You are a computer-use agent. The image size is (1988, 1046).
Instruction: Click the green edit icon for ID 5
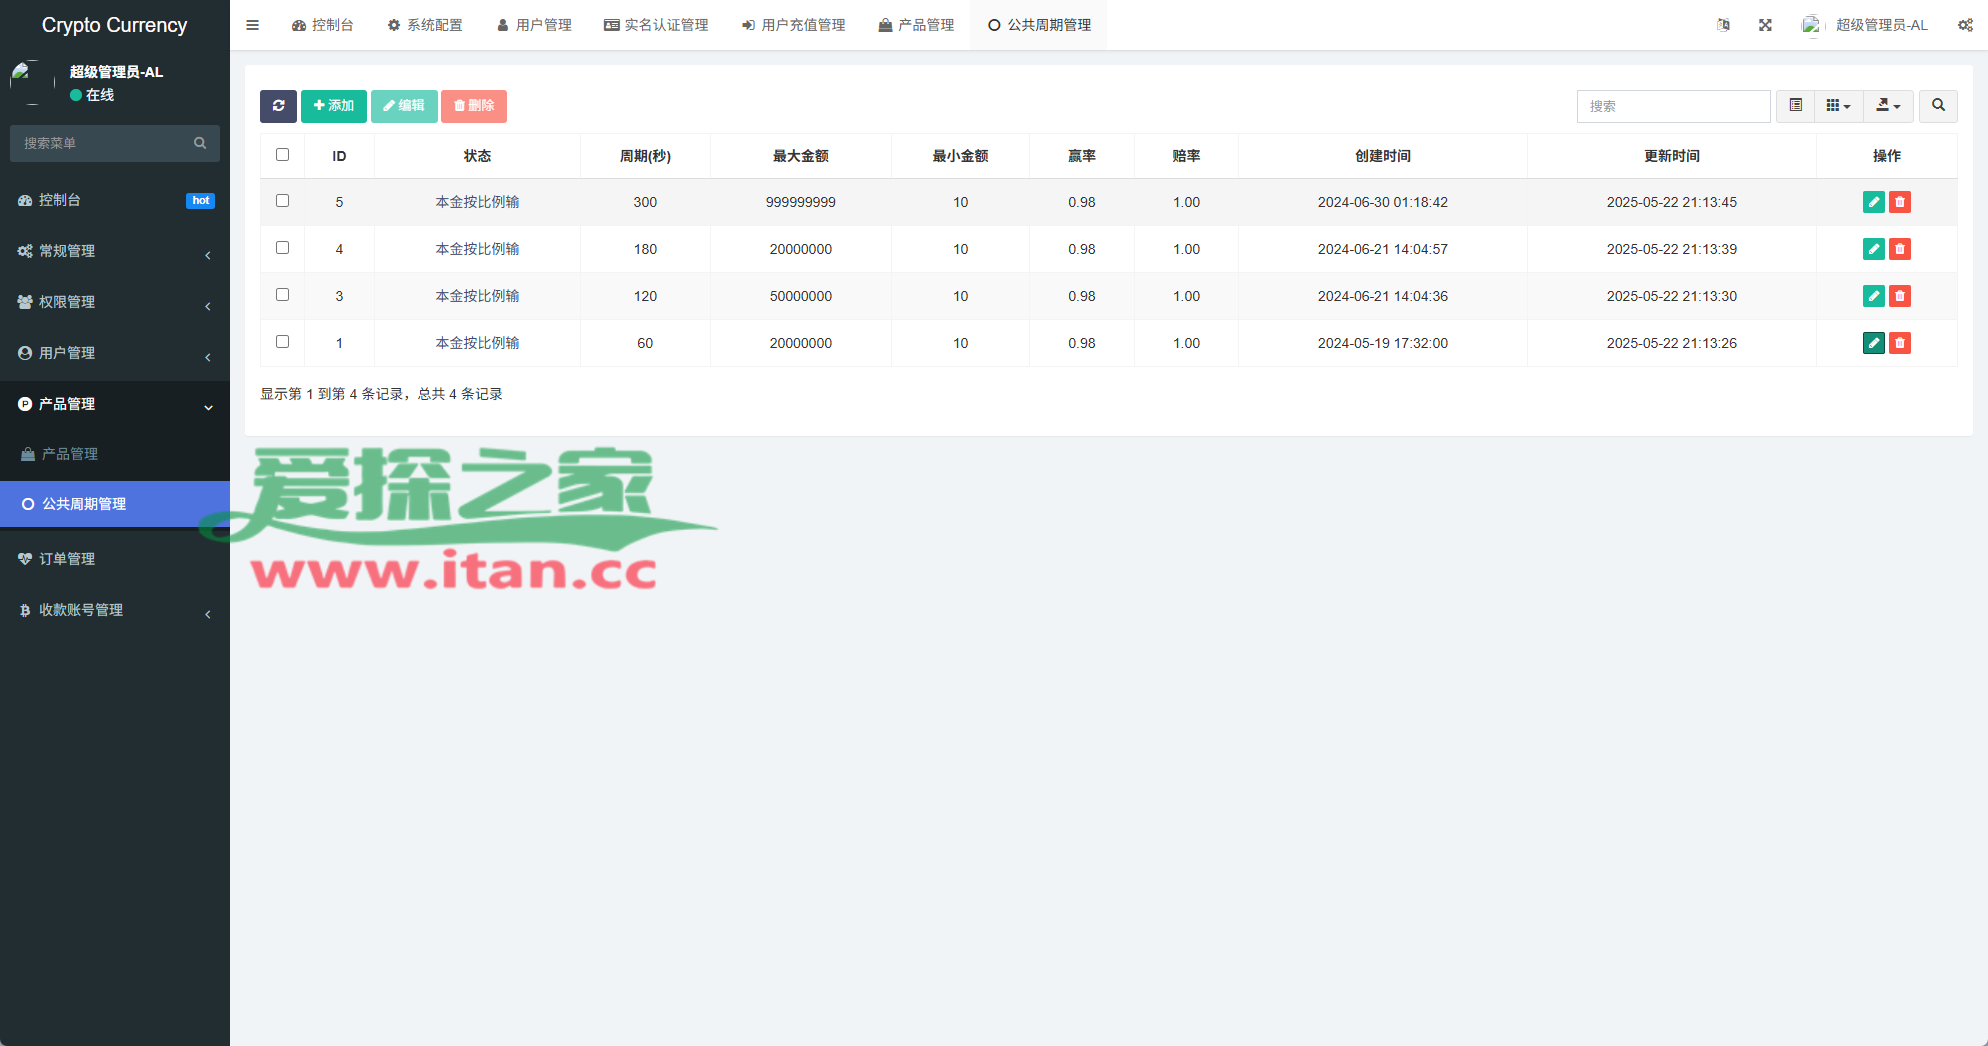(x=1873, y=202)
